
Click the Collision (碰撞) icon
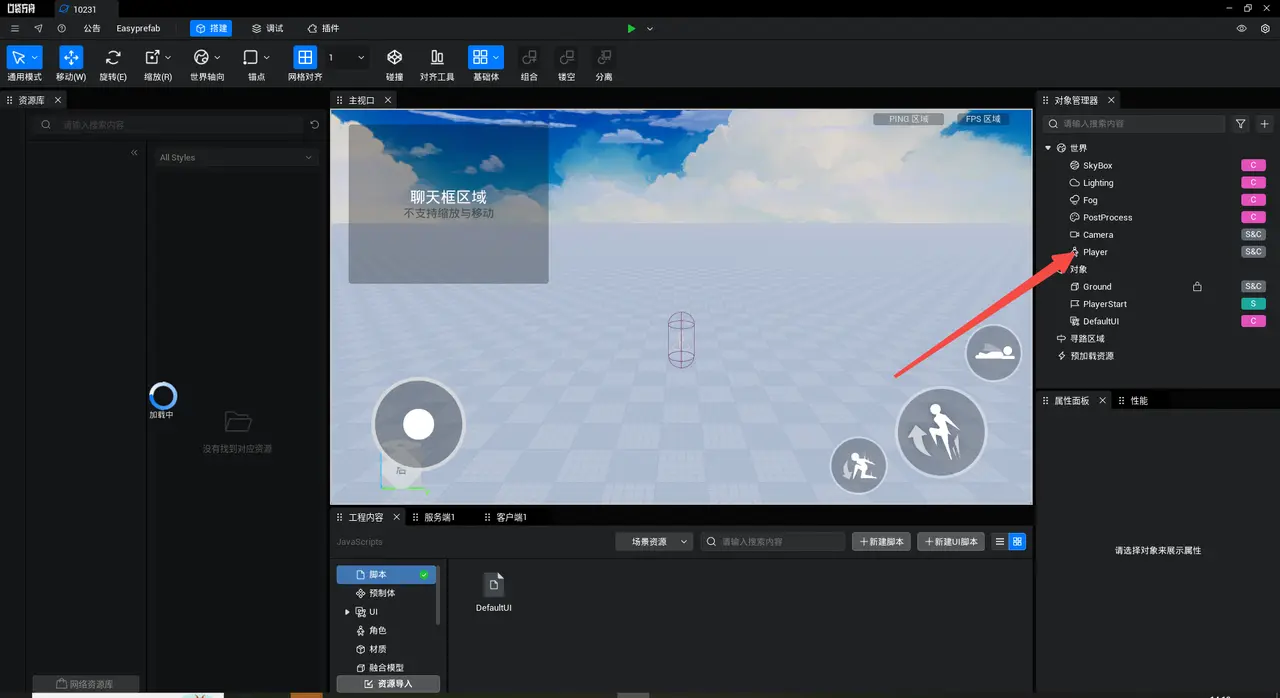click(x=395, y=58)
